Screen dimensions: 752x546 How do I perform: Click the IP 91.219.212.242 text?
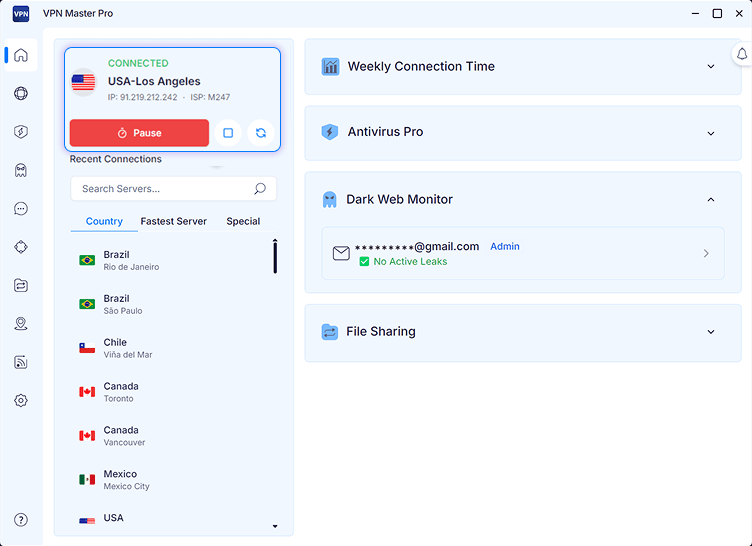pos(142,97)
